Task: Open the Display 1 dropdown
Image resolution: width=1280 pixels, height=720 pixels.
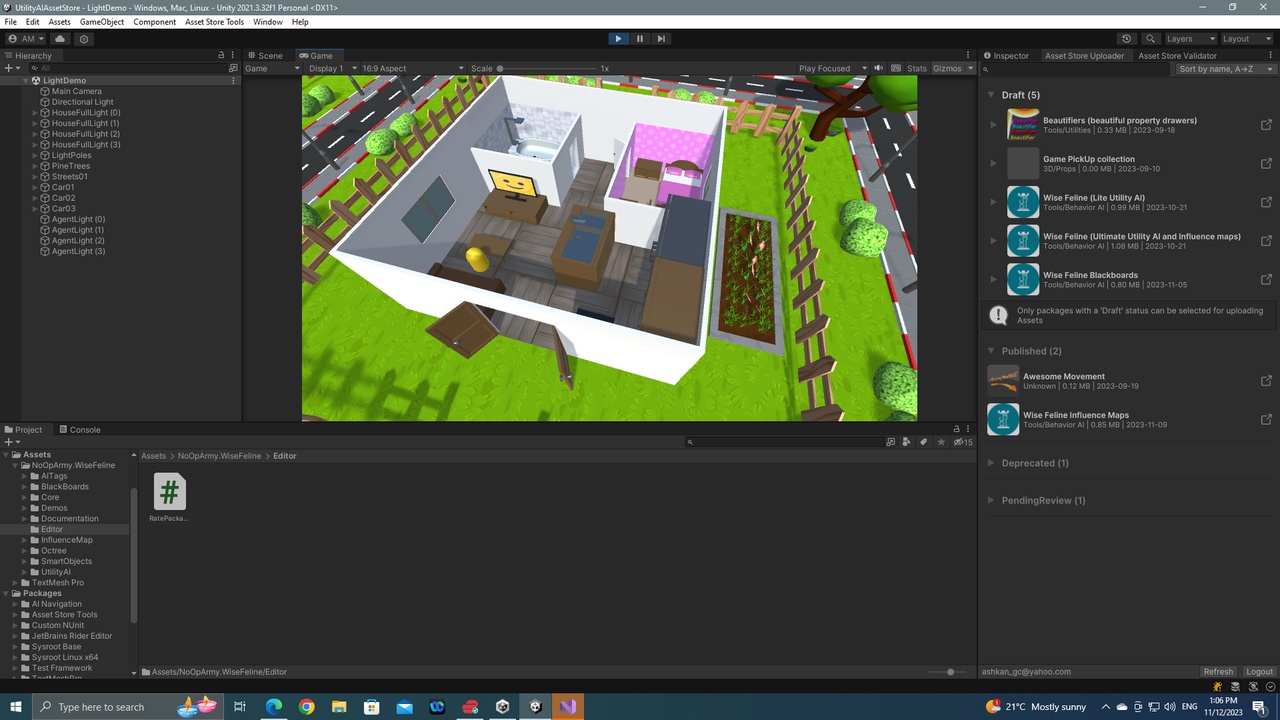Action: (332, 68)
